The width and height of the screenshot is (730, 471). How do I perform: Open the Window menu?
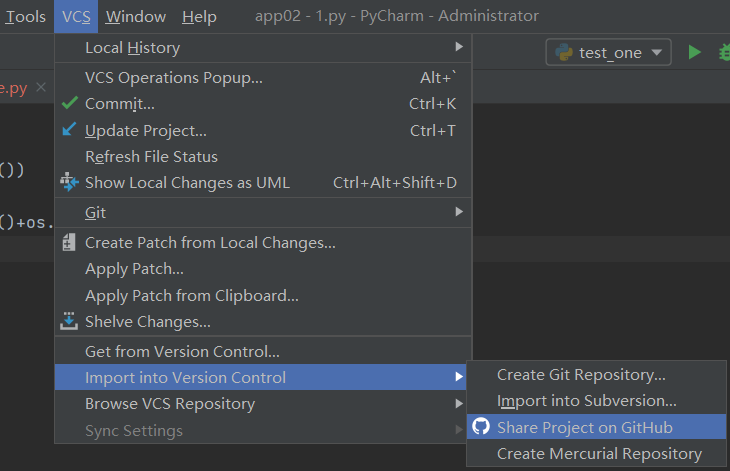click(135, 16)
